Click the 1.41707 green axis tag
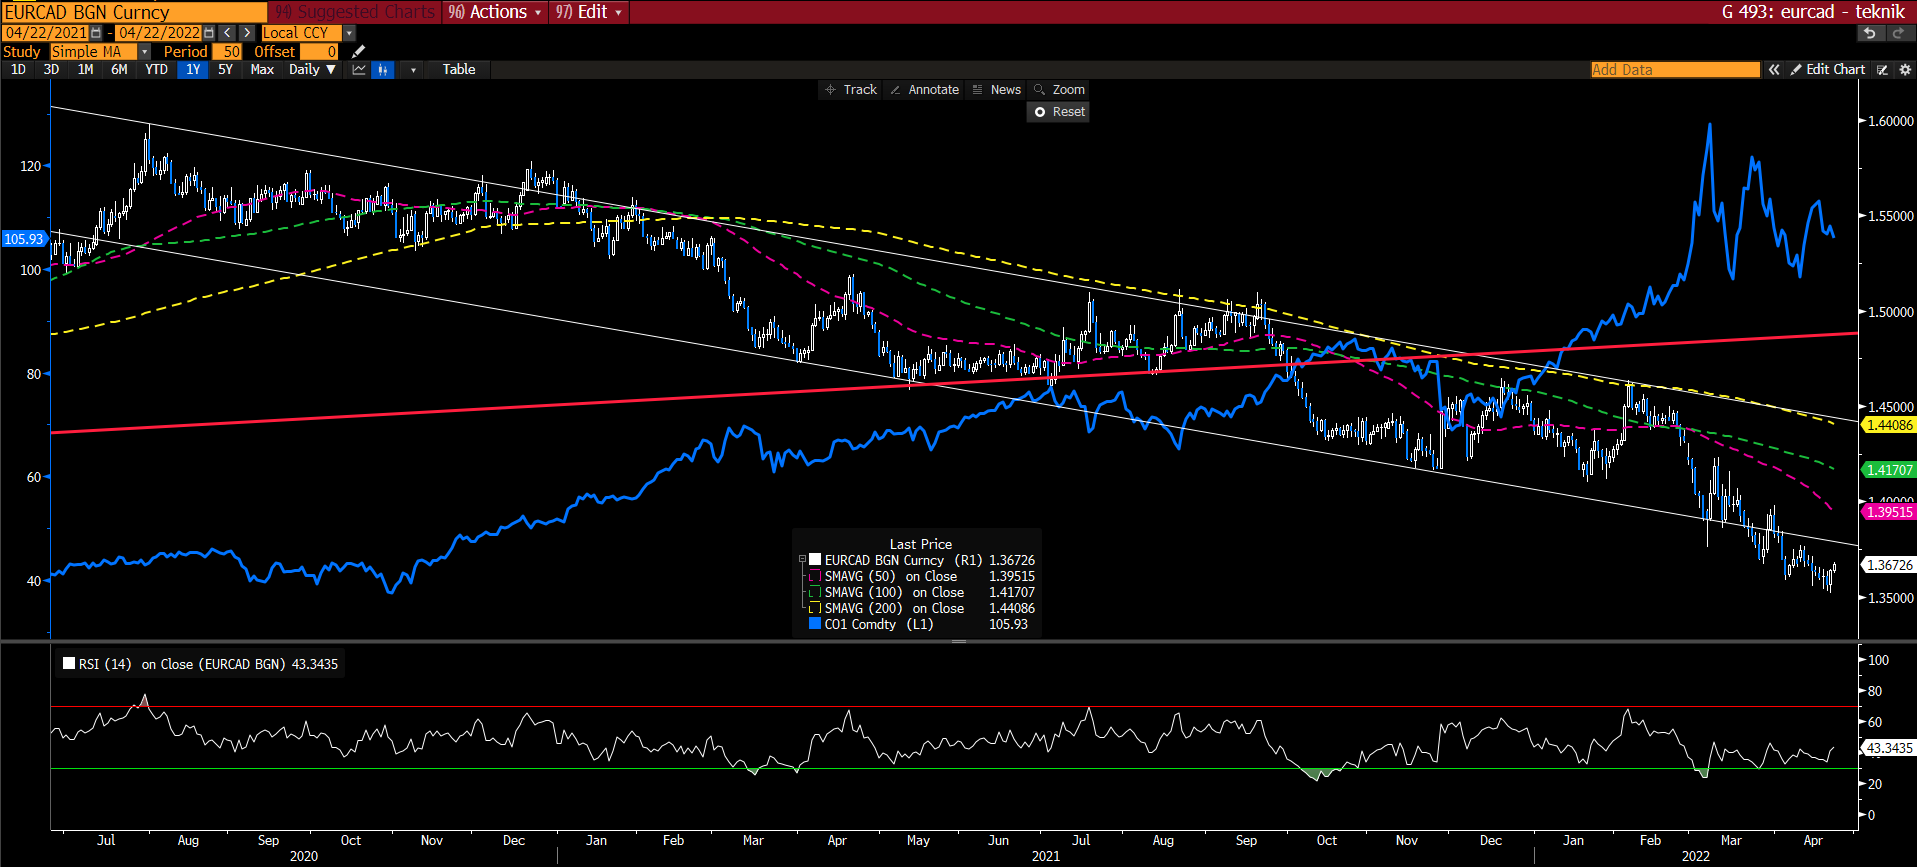The image size is (1917, 867). 1888,470
